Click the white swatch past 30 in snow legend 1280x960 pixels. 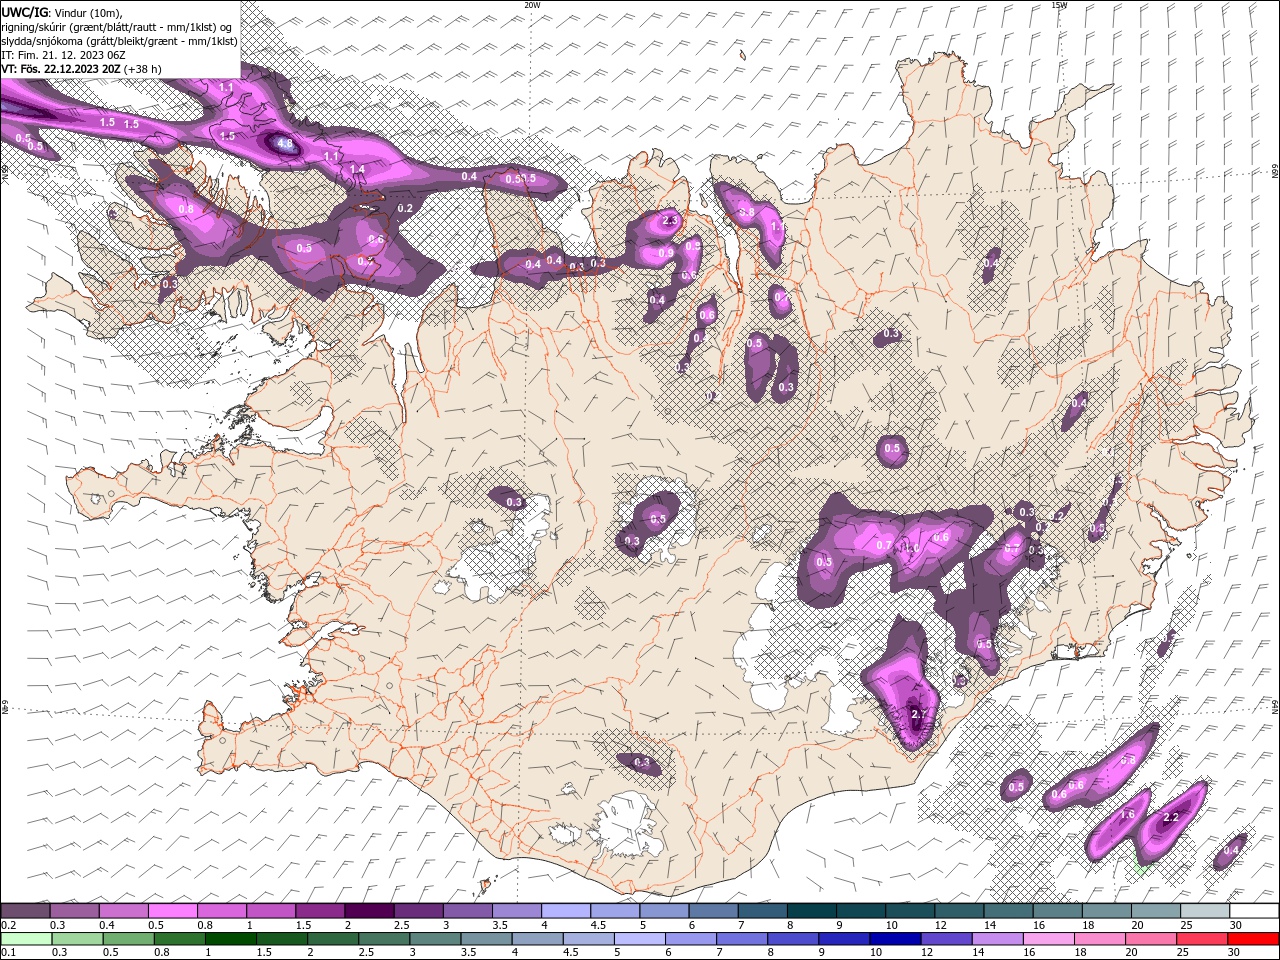click(1255, 911)
